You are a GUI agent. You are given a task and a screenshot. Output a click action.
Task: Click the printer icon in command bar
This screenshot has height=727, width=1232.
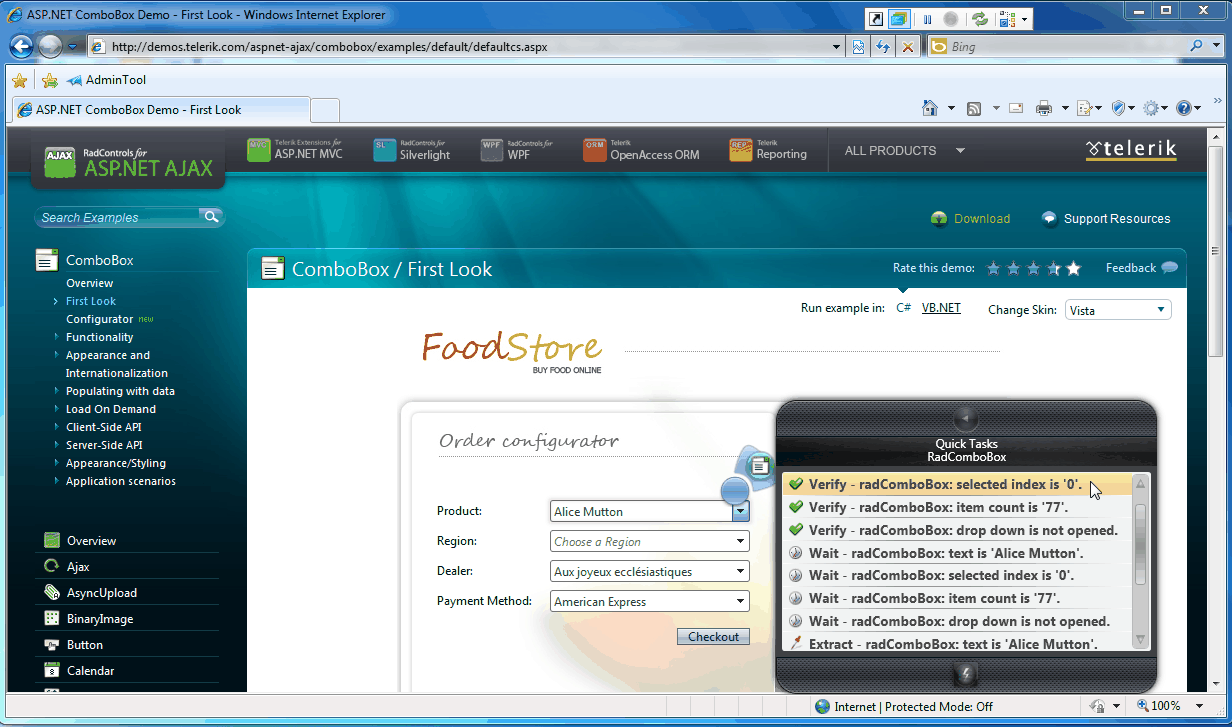[x=1044, y=108]
